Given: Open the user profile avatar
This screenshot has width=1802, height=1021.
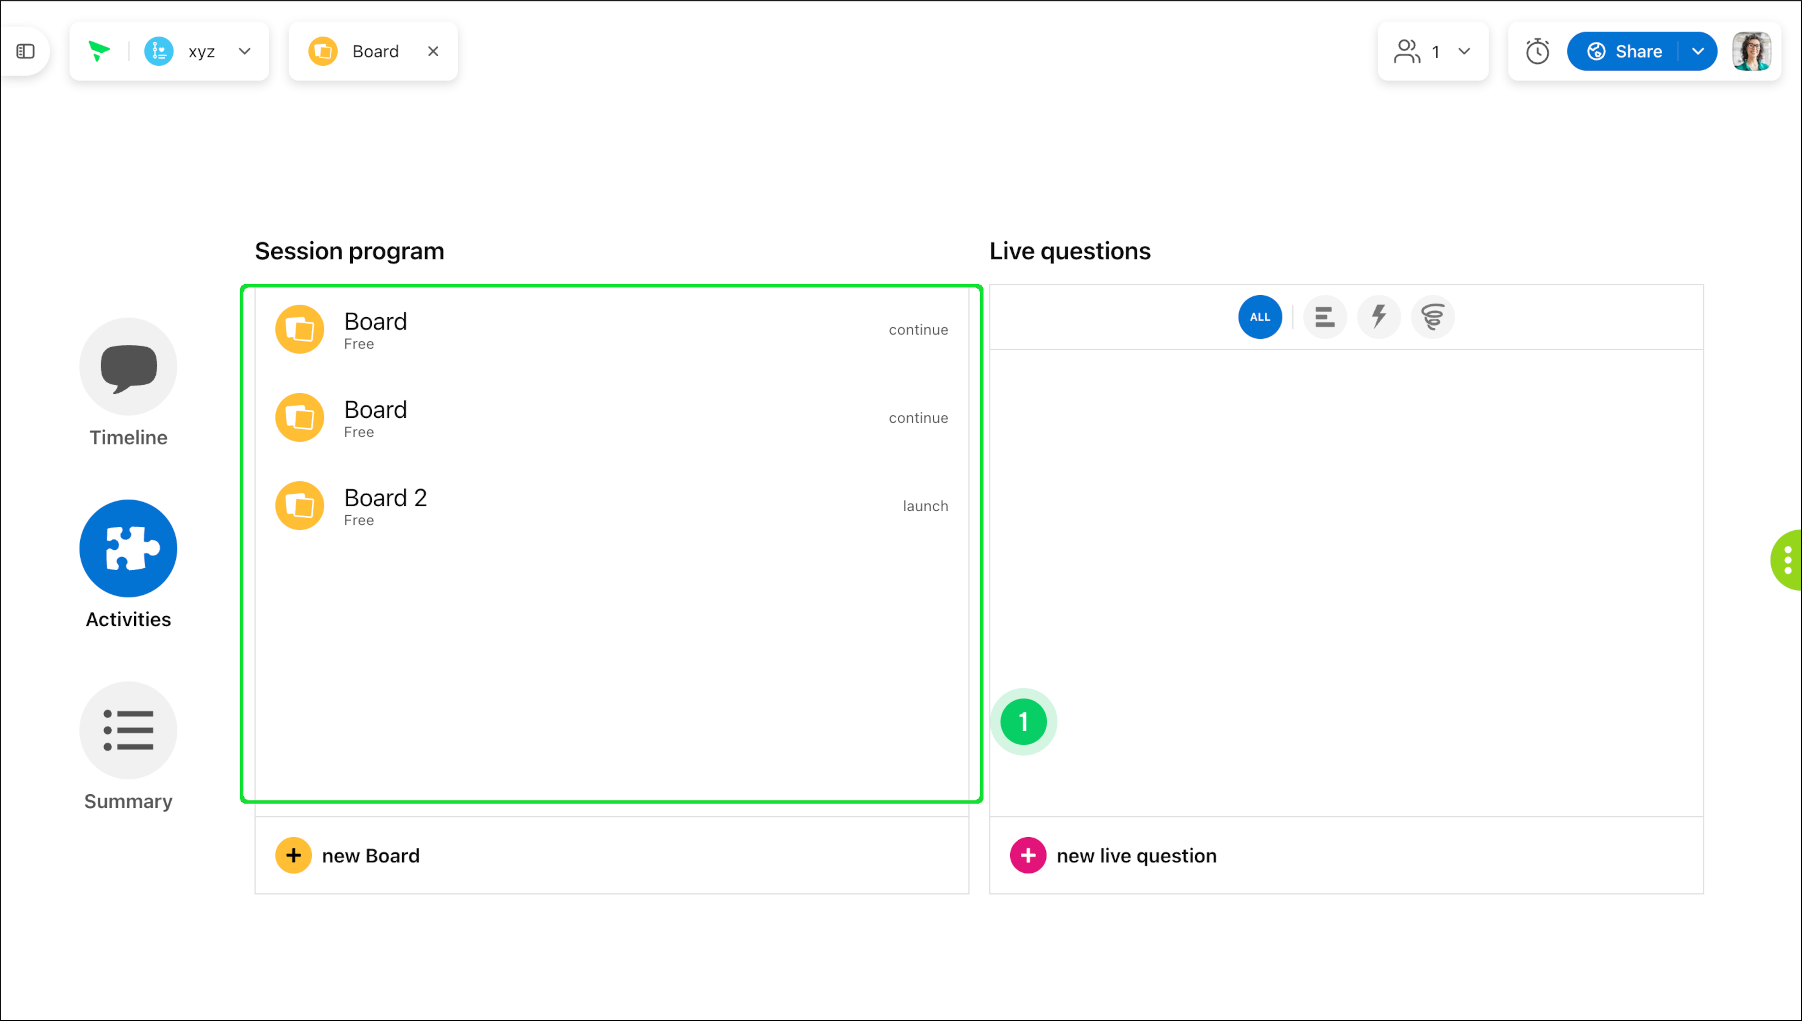Looking at the screenshot, I should click(x=1752, y=51).
